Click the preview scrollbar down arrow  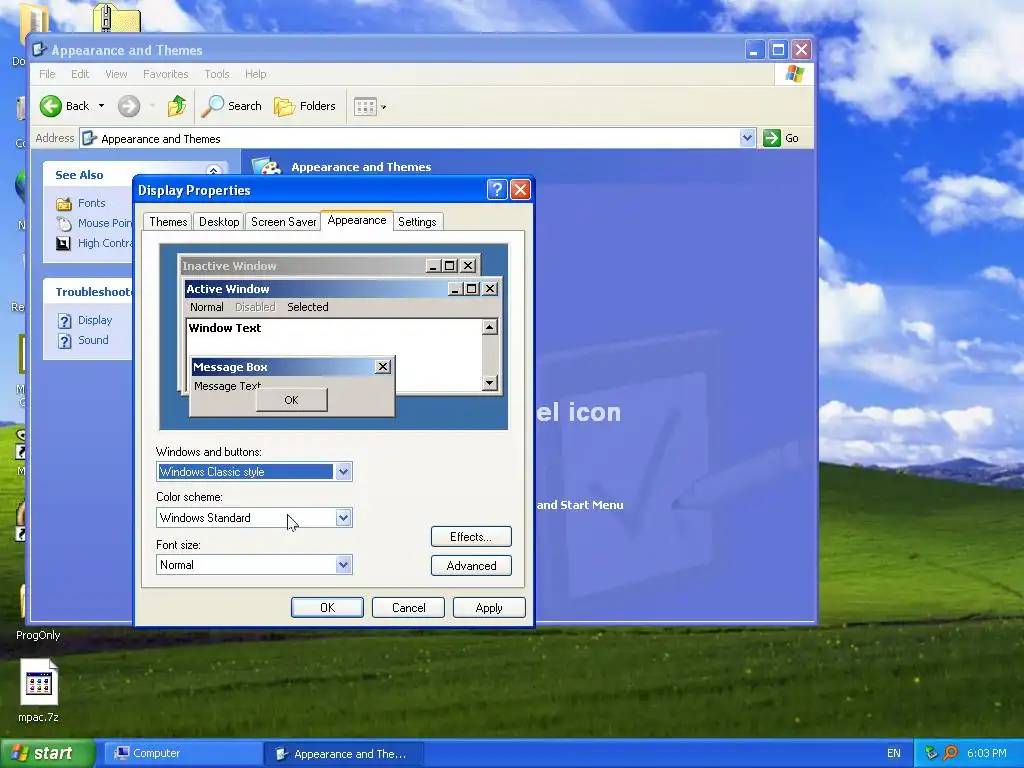490,383
